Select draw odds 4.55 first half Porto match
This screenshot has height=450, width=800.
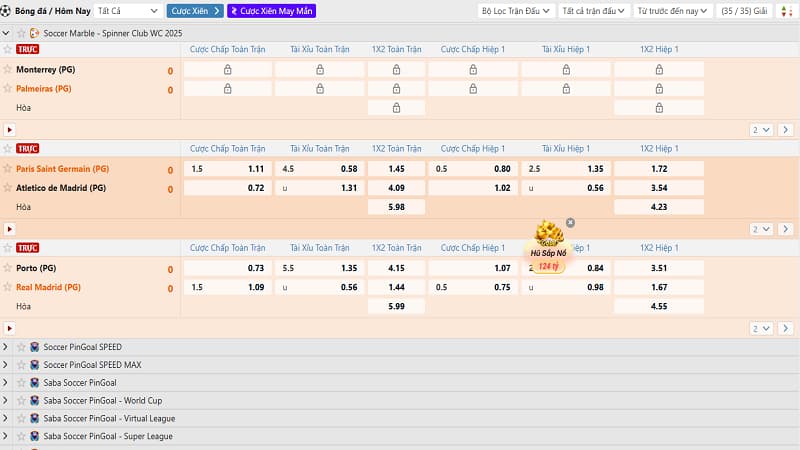click(x=659, y=306)
